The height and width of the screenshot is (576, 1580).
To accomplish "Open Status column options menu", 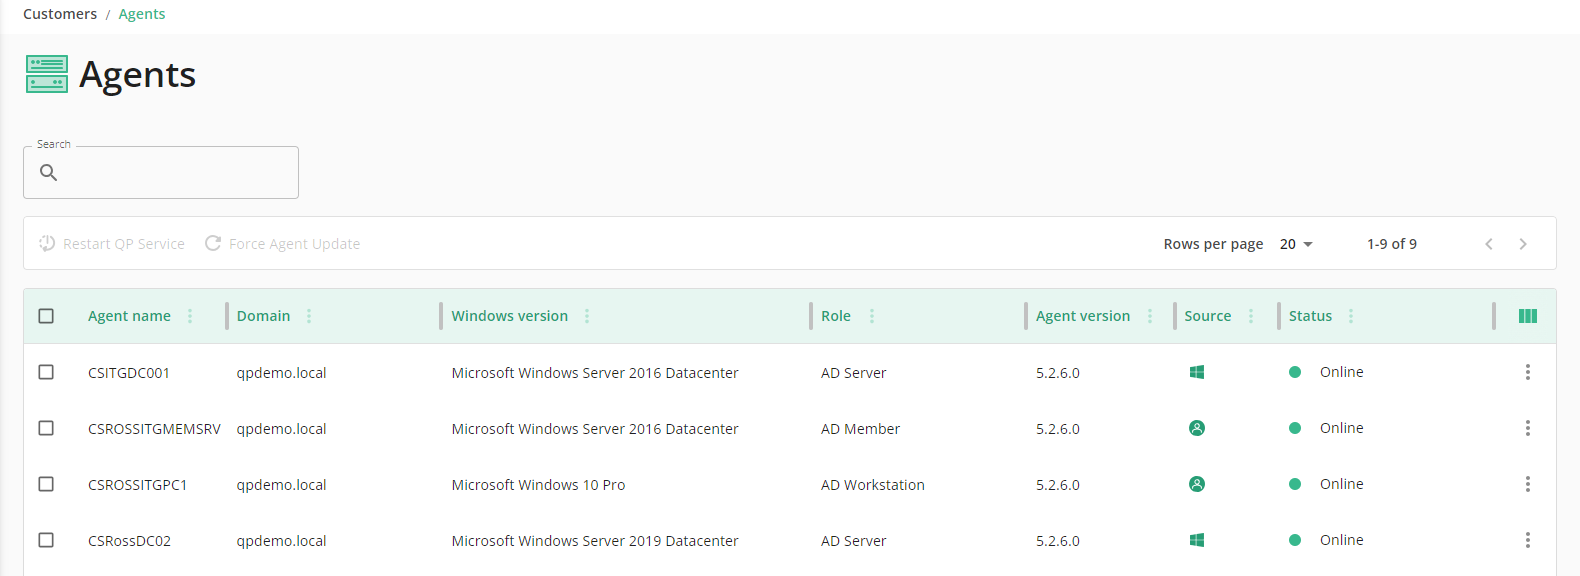I will 1351,316.
